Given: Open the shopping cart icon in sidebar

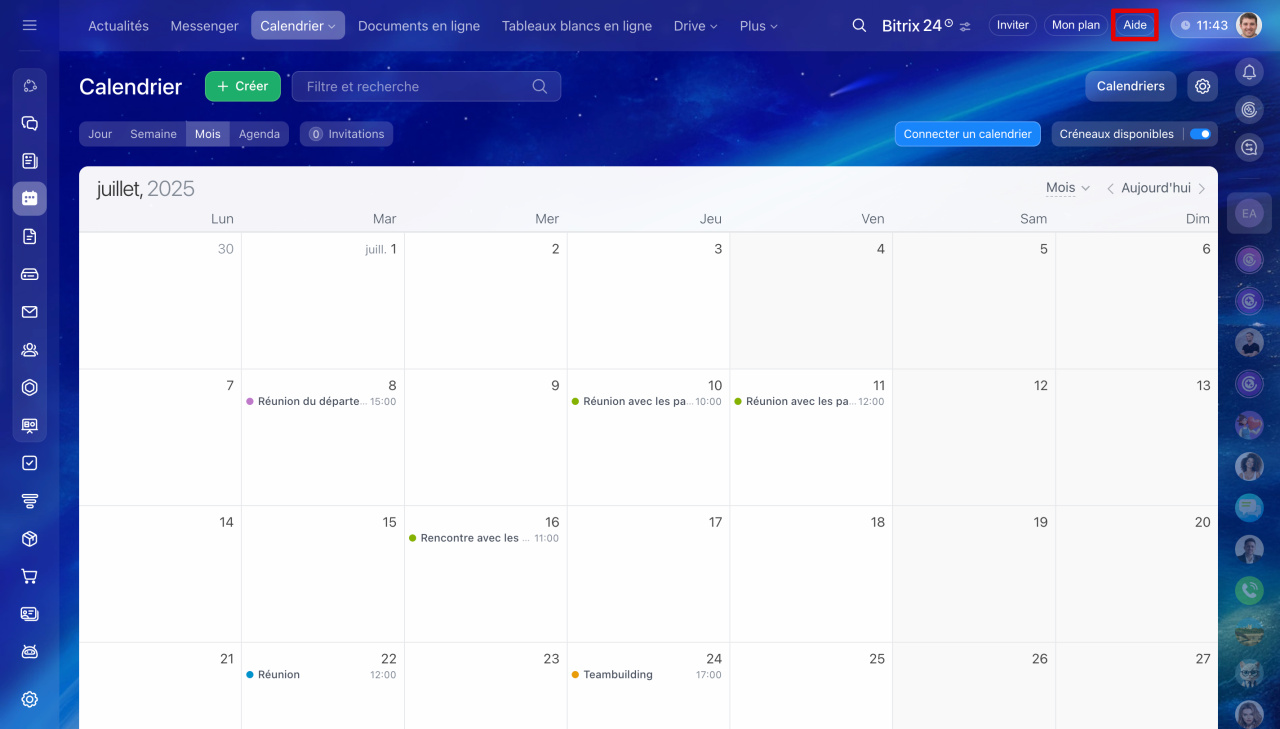Looking at the screenshot, I should [x=29, y=576].
